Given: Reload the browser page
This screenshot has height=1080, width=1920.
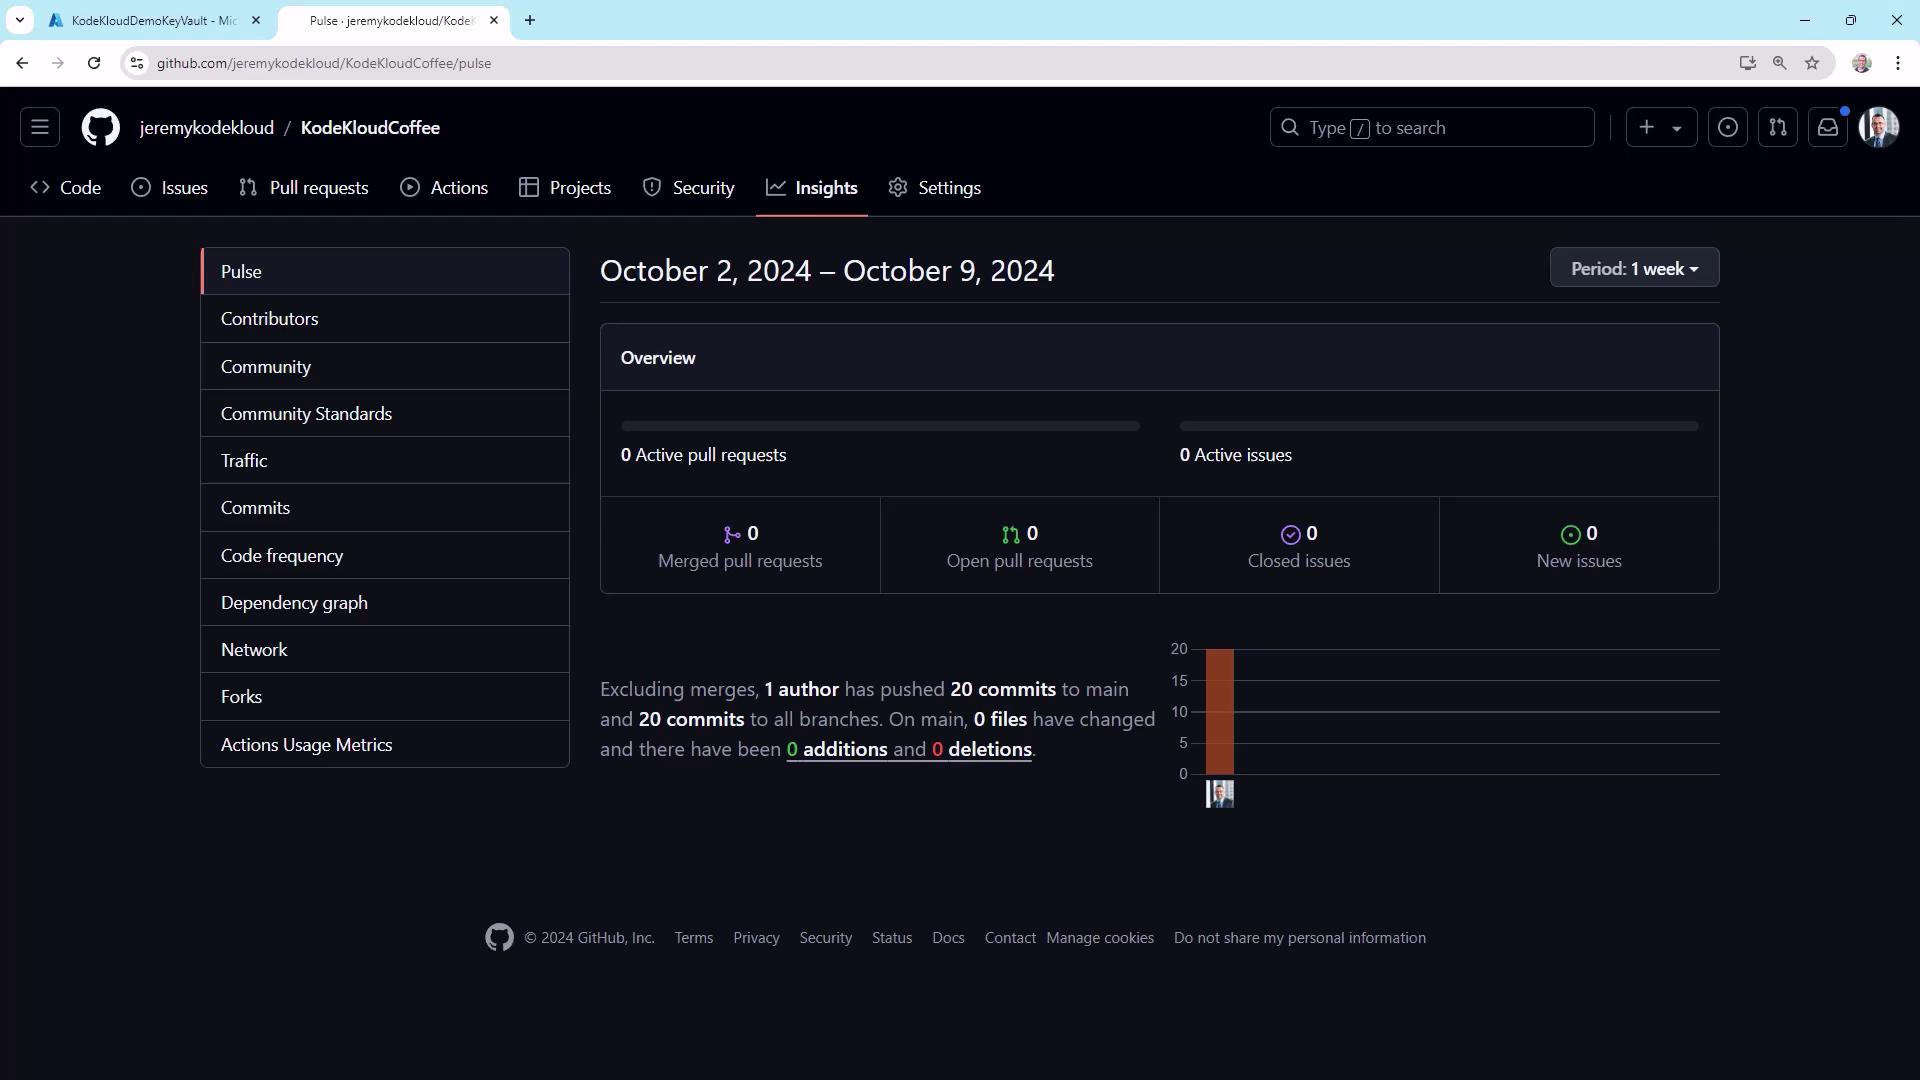Looking at the screenshot, I should tap(94, 63).
